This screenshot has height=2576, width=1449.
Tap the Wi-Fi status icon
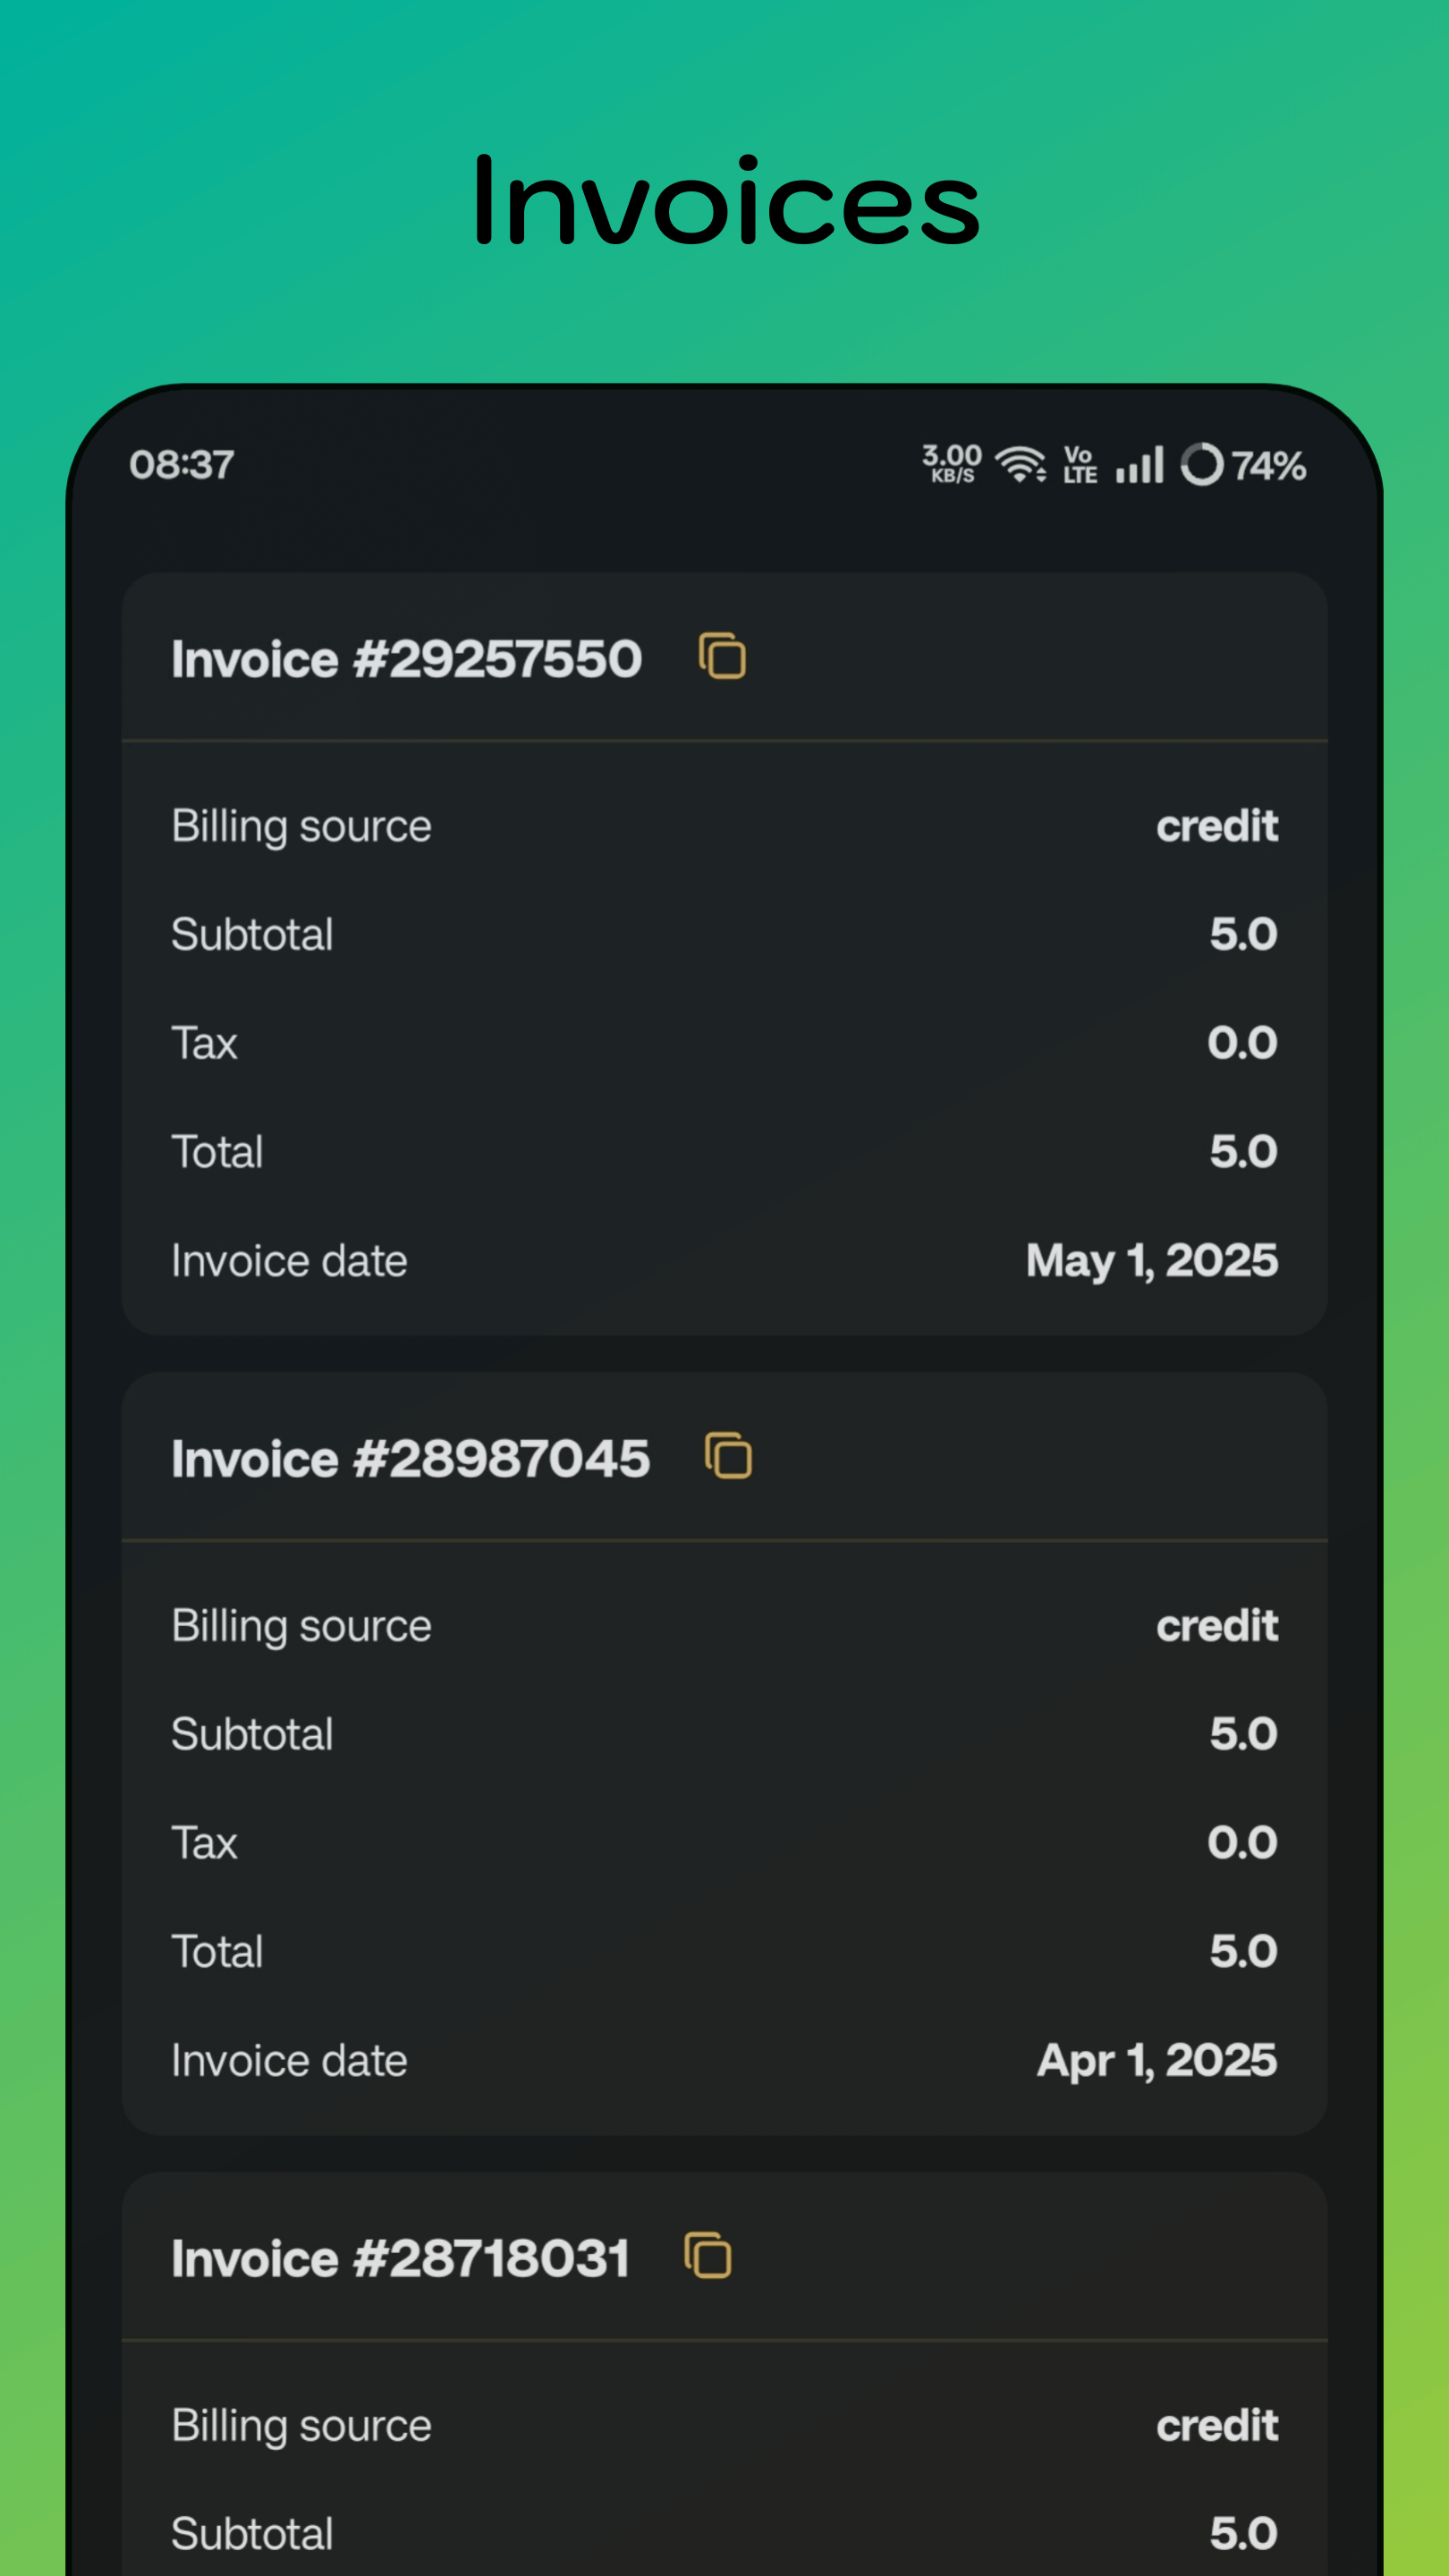1020,465
